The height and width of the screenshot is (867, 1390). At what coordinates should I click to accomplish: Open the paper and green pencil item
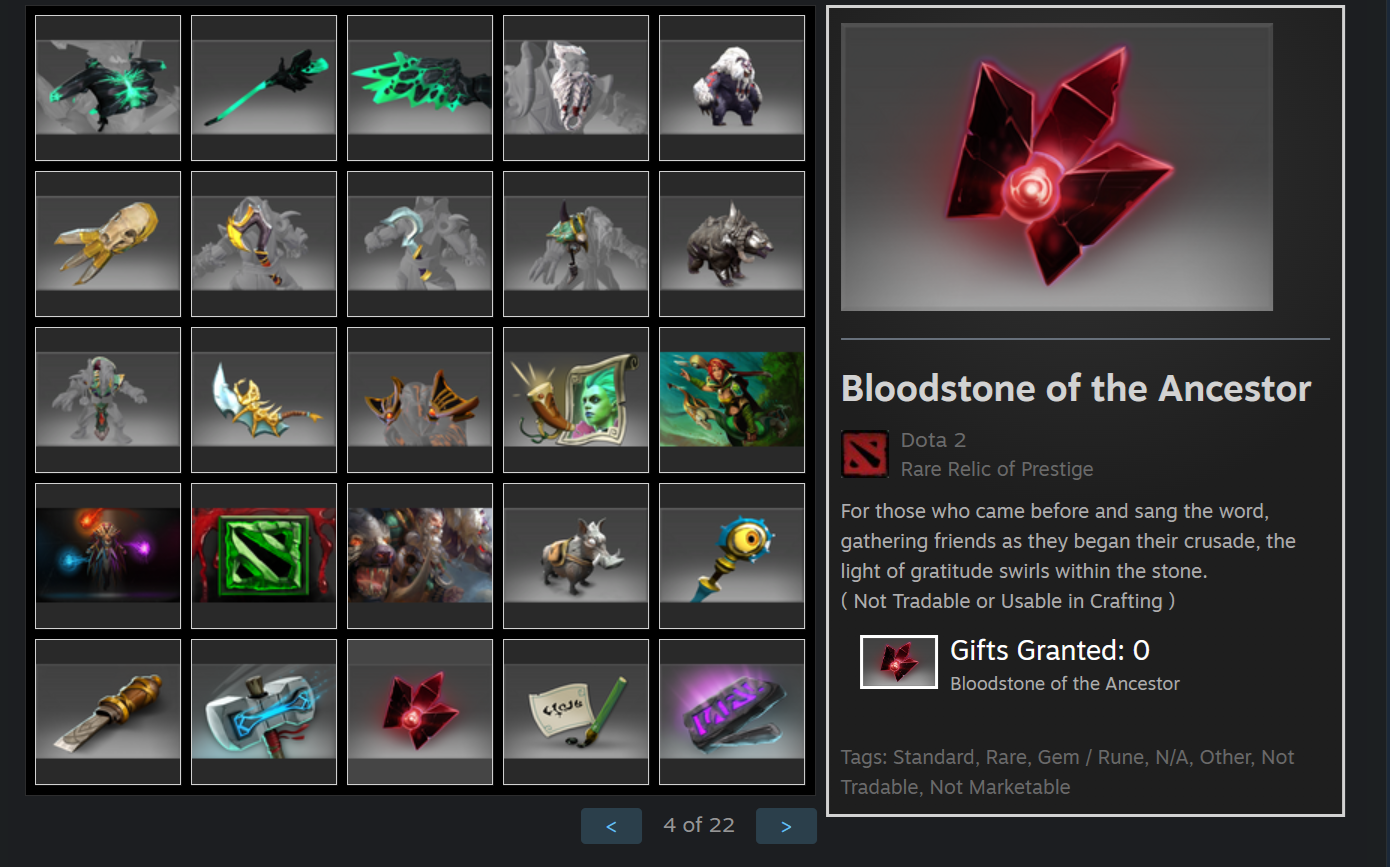576,712
